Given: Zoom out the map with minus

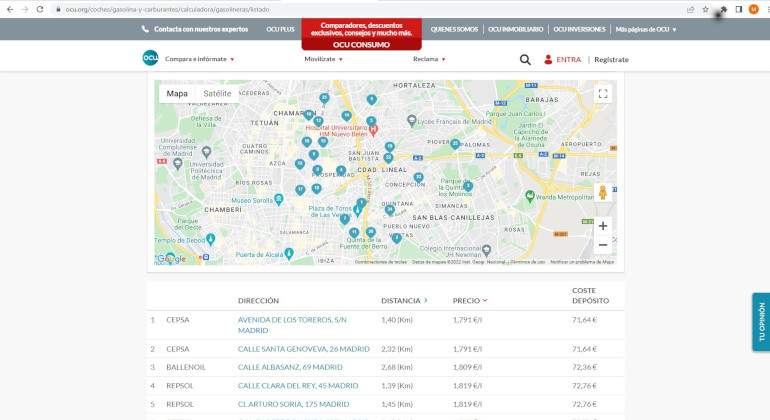Looking at the screenshot, I should (x=603, y=245).
